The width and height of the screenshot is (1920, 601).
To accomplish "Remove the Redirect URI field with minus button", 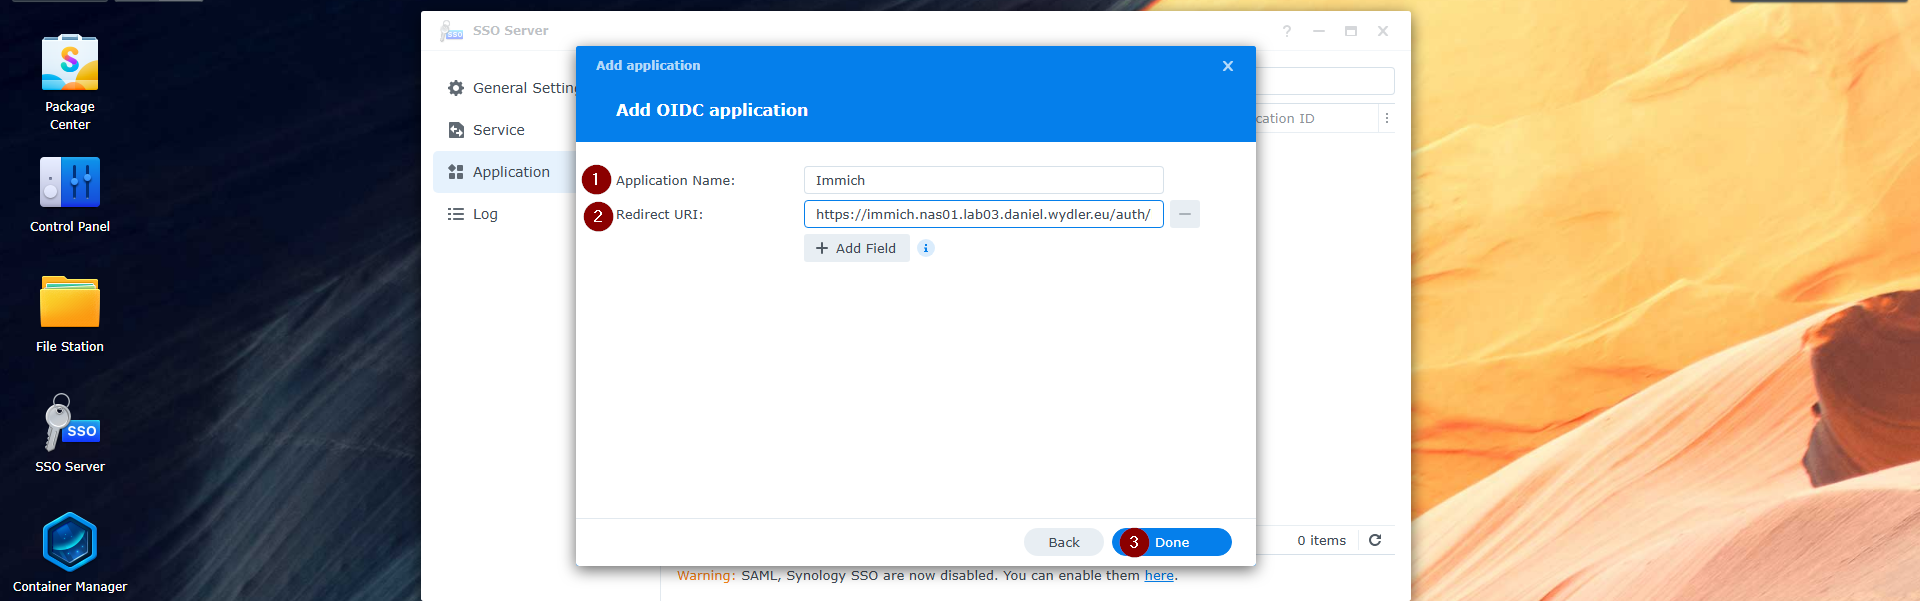I will (1185, 214).
